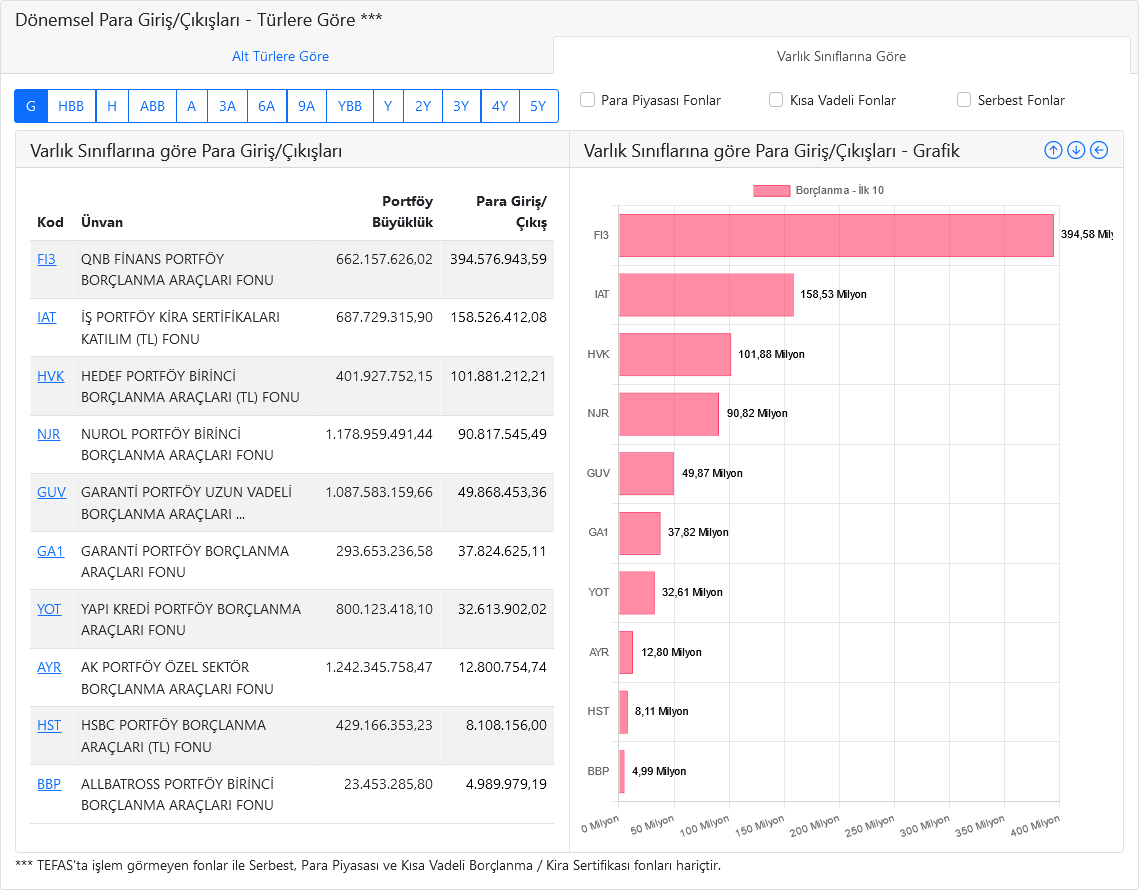This screenshot has height=890, width=1139.
Task: Toggle the Borçlanma - İlk 10 legend swatch
Action: tap(771, 190)
